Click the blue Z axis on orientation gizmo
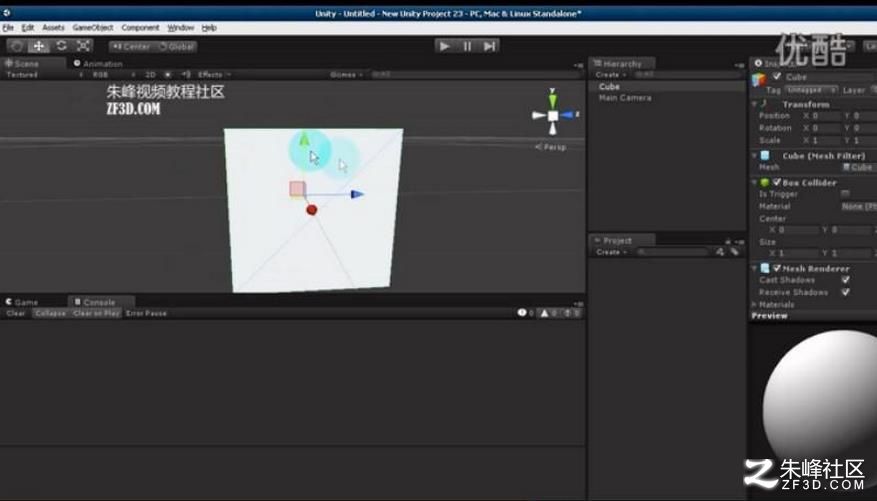The image size is (877, 501). (568, 115)
